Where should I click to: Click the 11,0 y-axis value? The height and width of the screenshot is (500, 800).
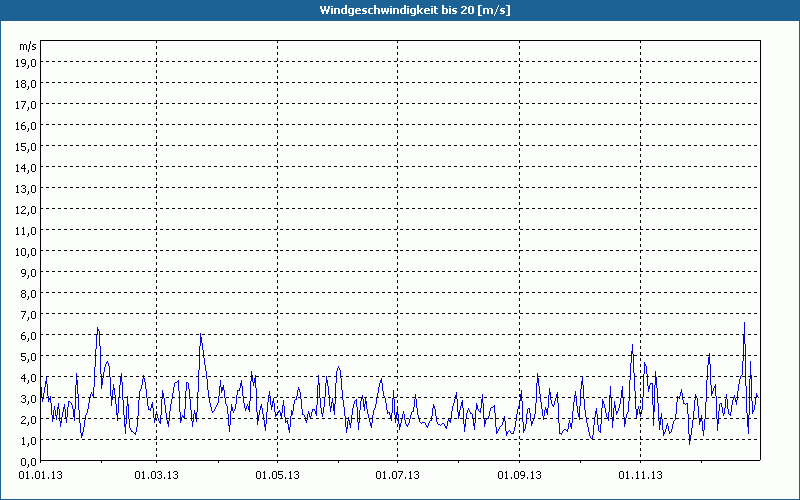coord(26,231)
